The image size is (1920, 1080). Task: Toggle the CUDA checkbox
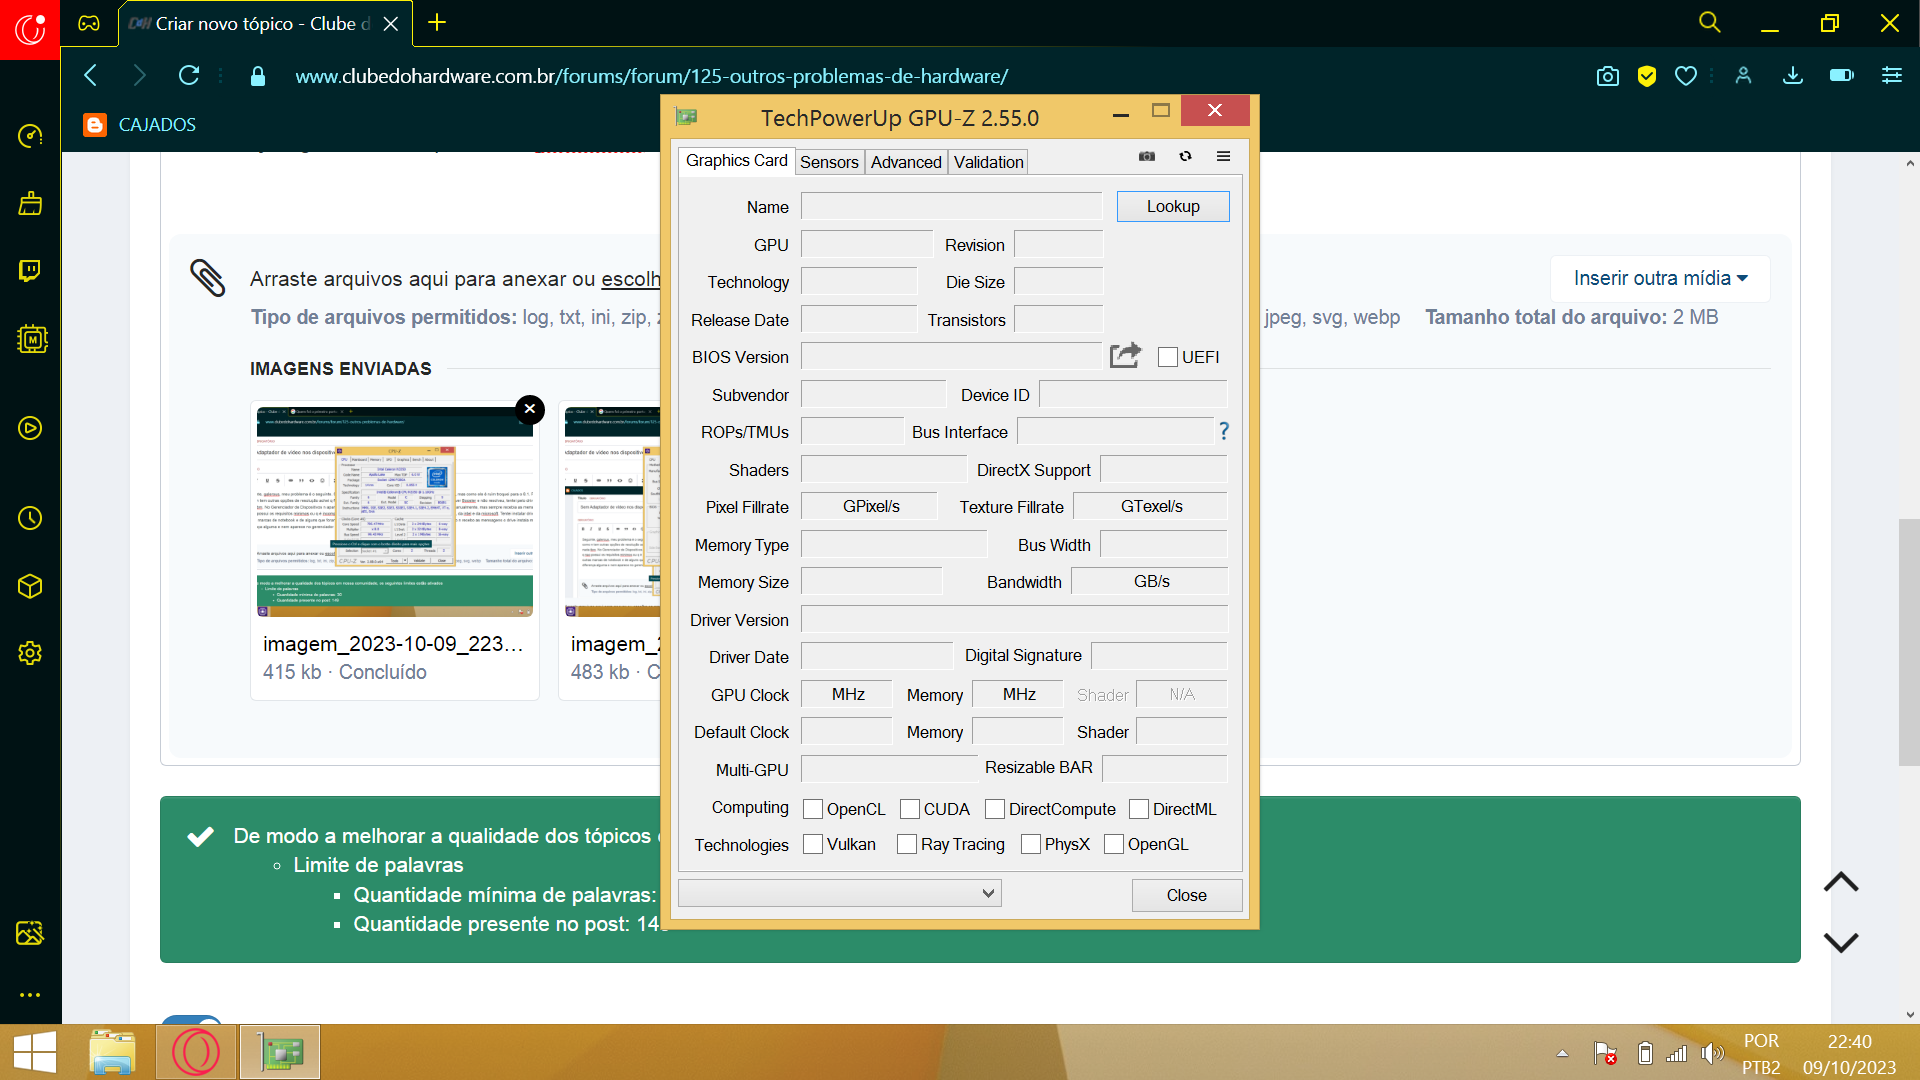point(910,809)
